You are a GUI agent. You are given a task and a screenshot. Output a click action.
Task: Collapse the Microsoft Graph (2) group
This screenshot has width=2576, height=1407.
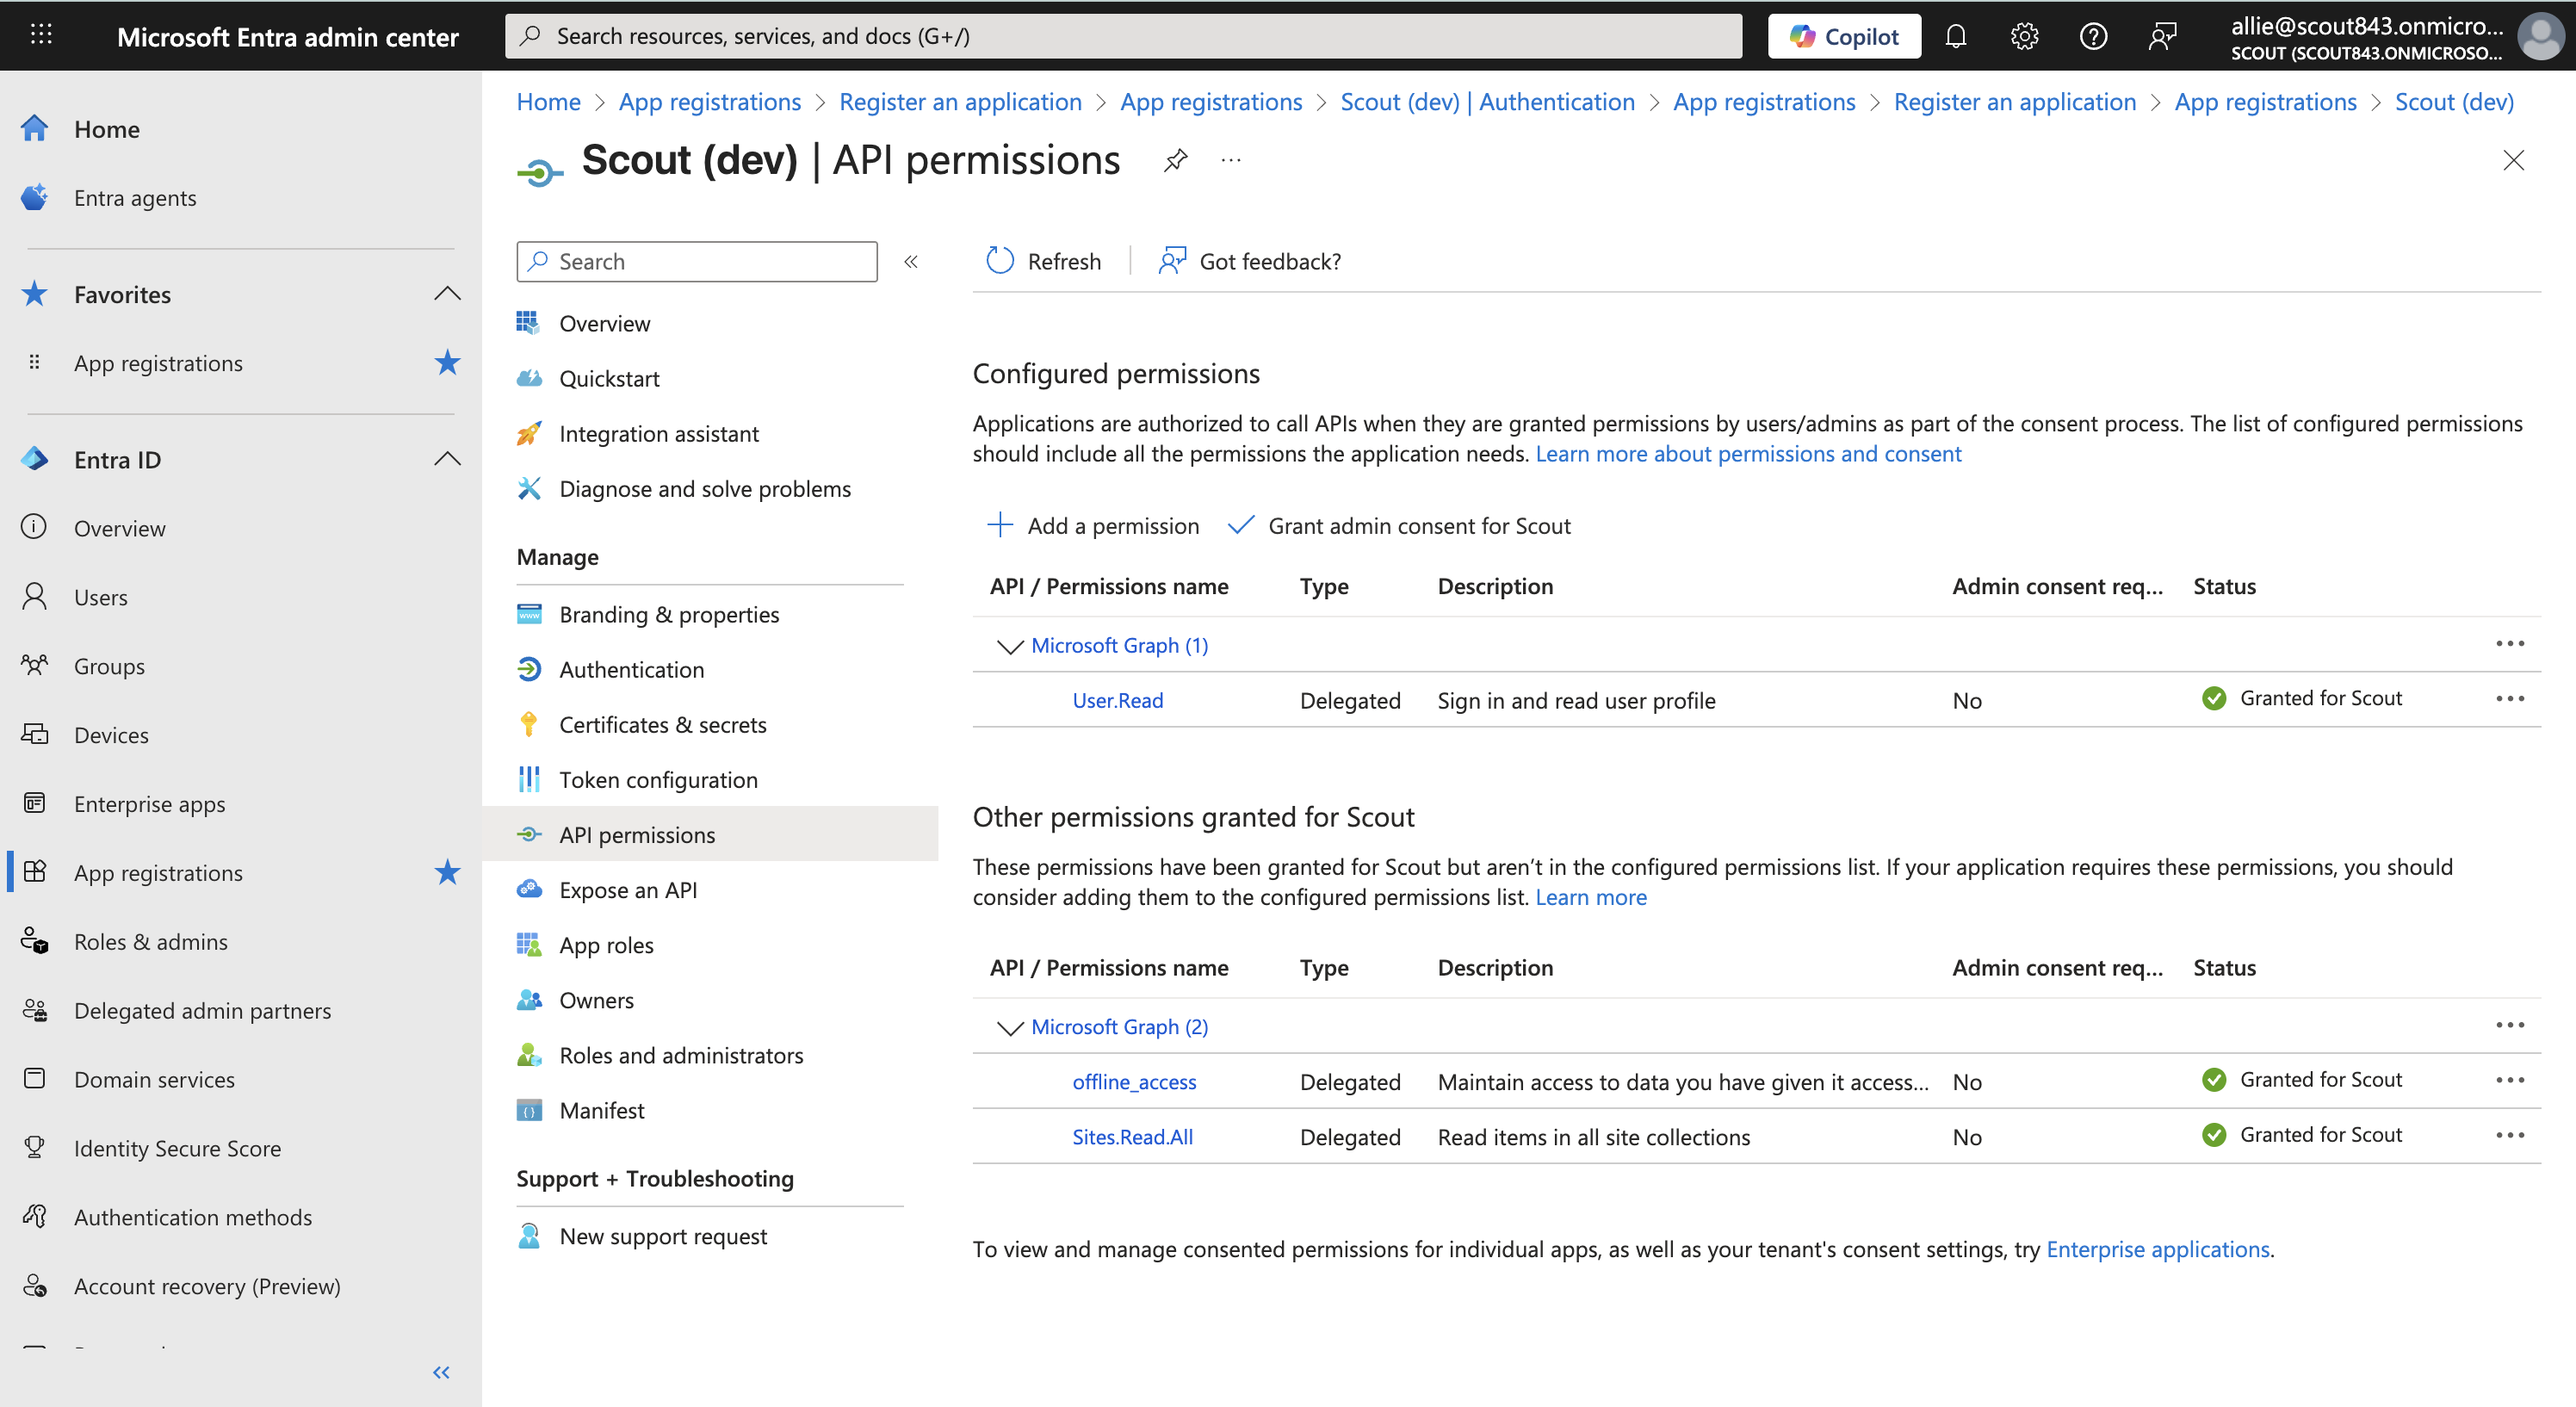click(x=1010, y=1027)
